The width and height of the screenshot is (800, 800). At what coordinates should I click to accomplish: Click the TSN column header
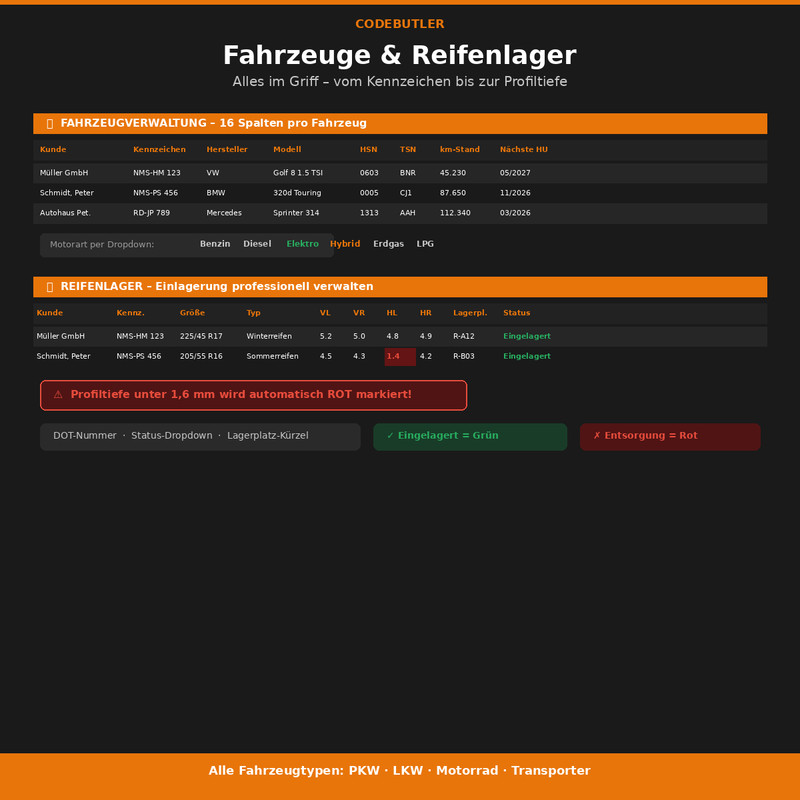click(x=408, y=149)
